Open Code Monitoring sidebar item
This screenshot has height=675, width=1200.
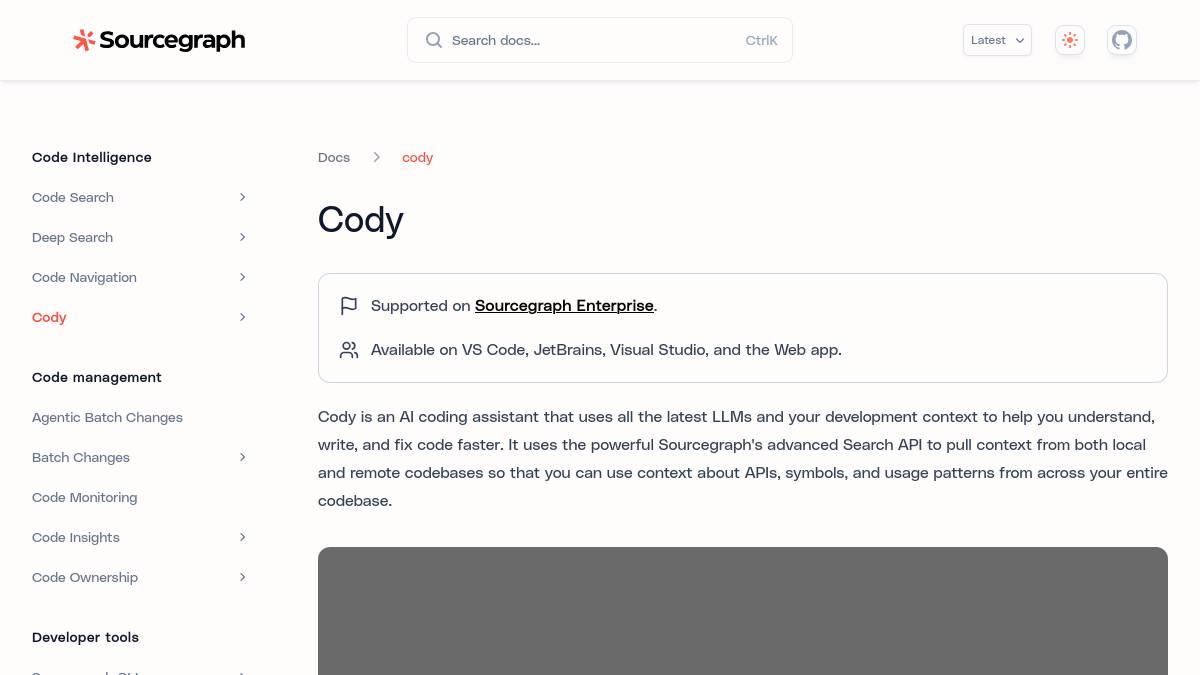(x=85, y=497)
